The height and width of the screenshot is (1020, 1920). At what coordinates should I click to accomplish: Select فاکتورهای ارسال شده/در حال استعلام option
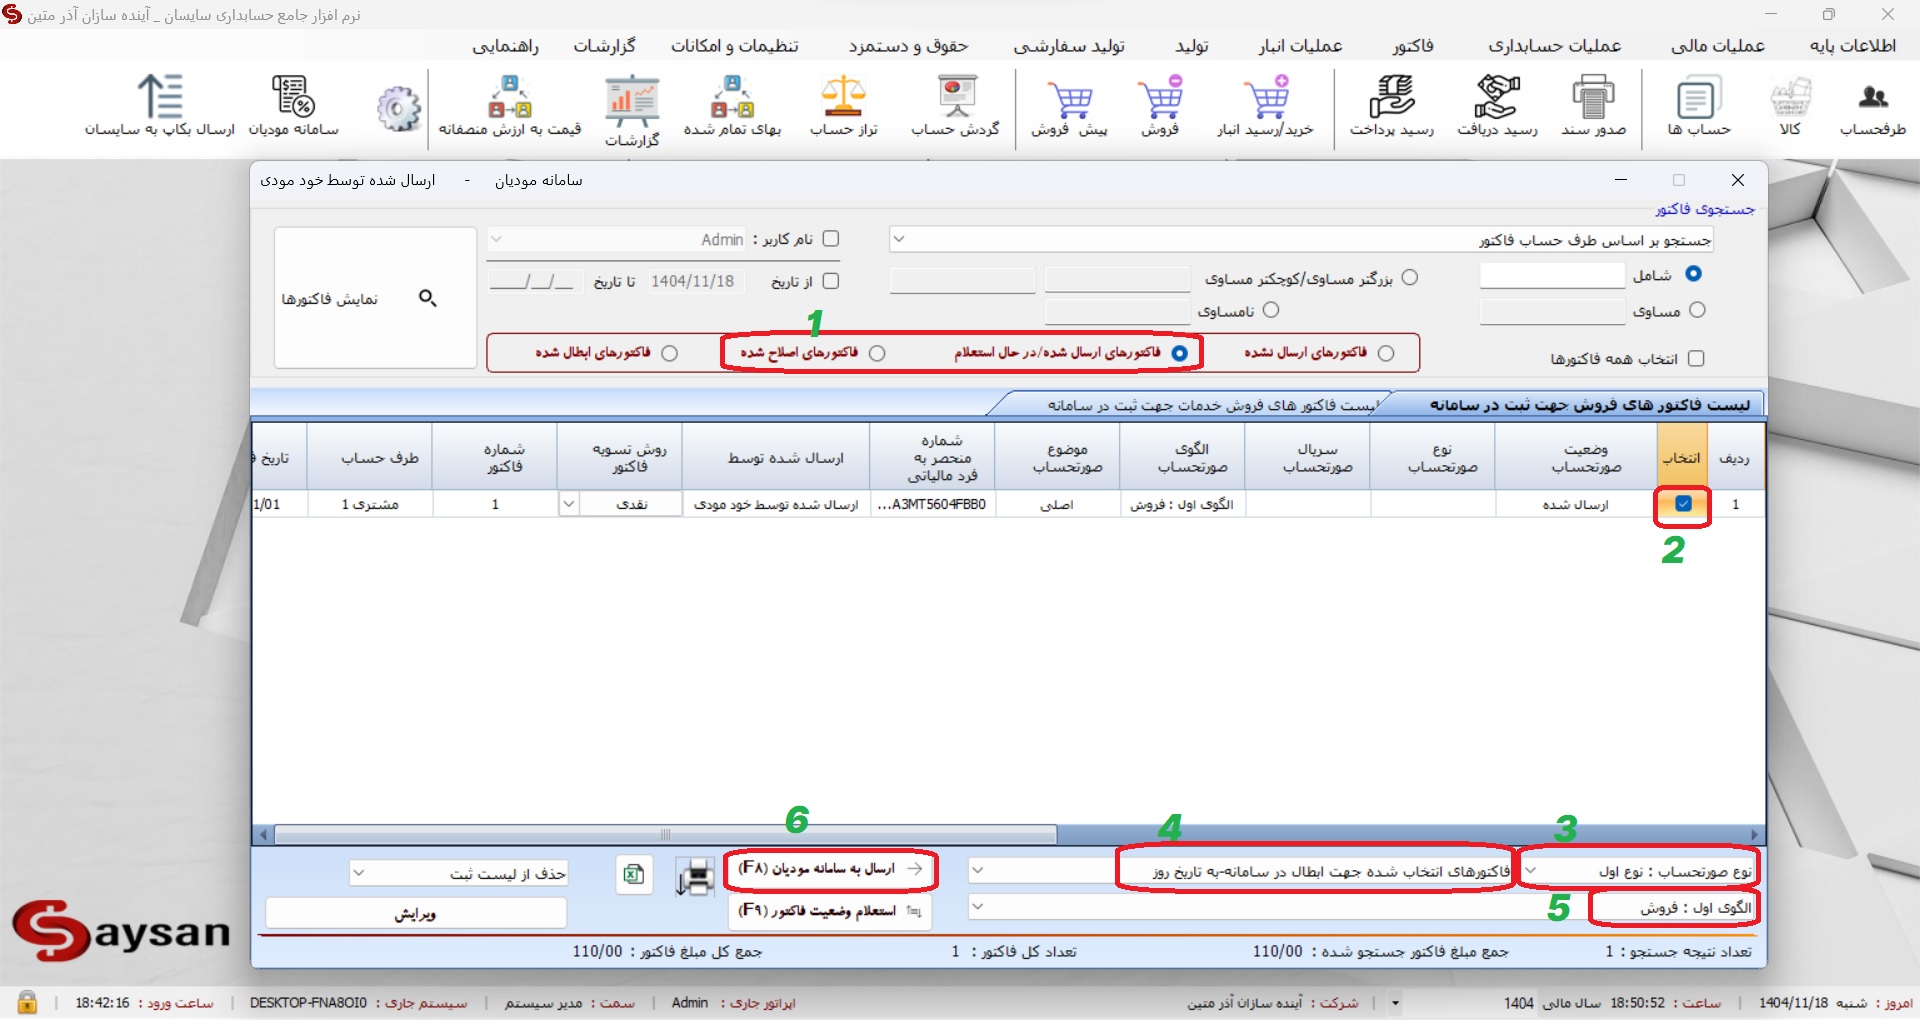(1180, 353)
